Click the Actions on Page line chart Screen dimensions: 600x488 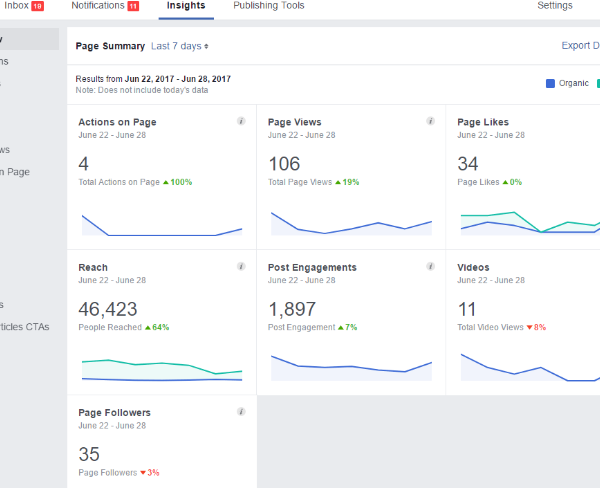tap(162, 225)
